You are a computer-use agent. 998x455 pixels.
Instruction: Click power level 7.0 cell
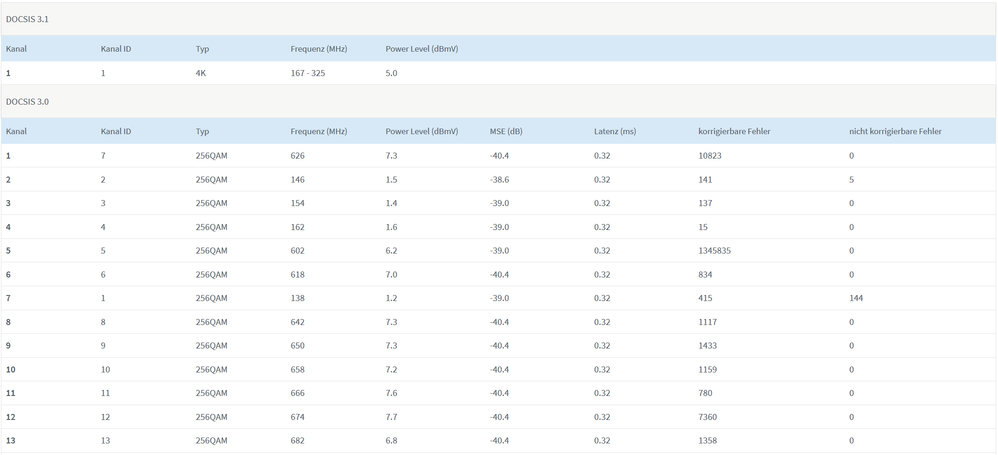click(391, 275)
